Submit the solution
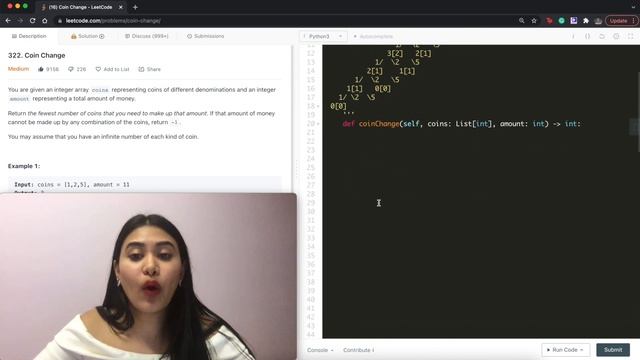The height and width of the screenshot is (360, 640). 613,350
